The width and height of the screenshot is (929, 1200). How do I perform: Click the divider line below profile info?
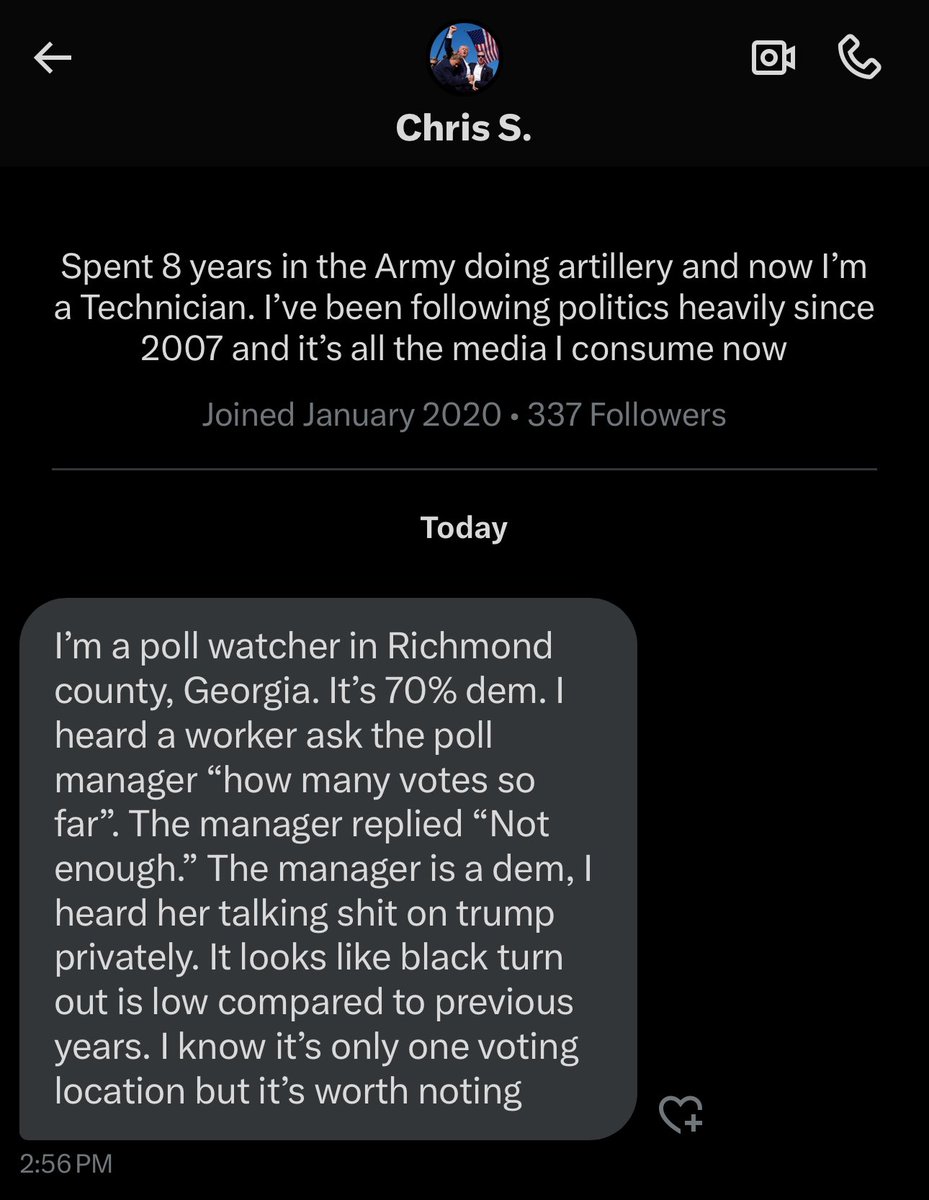(464, 468)
